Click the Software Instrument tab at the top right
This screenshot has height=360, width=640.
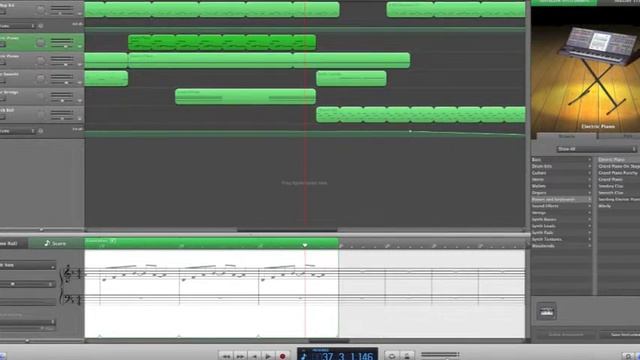(564, 2)
